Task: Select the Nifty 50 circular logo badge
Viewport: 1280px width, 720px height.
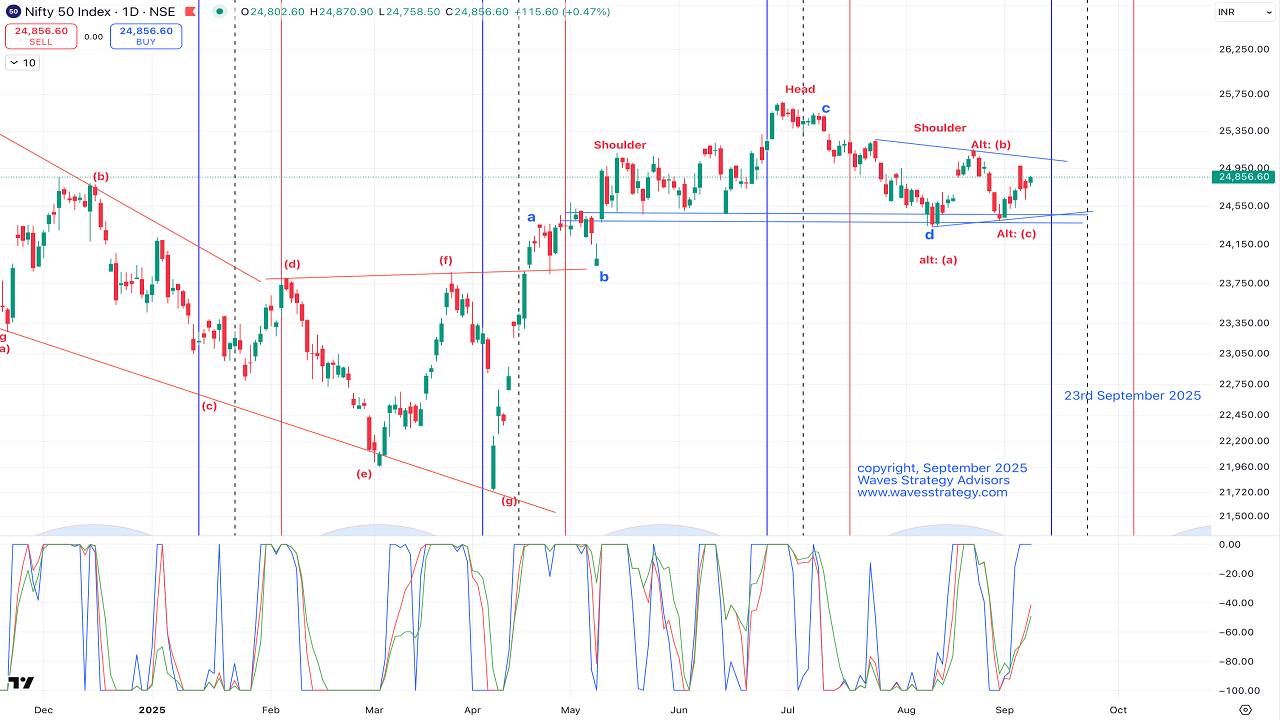Action: coord(14,13)
